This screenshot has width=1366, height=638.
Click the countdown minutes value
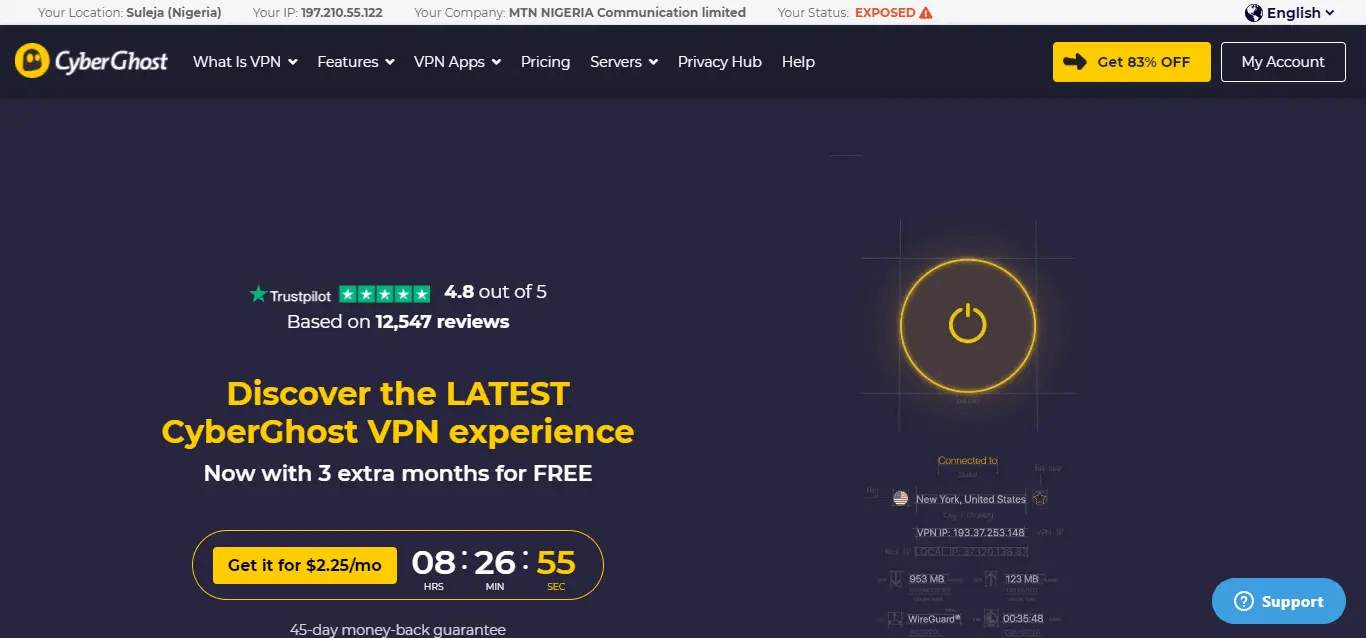[x=495, y=562]
